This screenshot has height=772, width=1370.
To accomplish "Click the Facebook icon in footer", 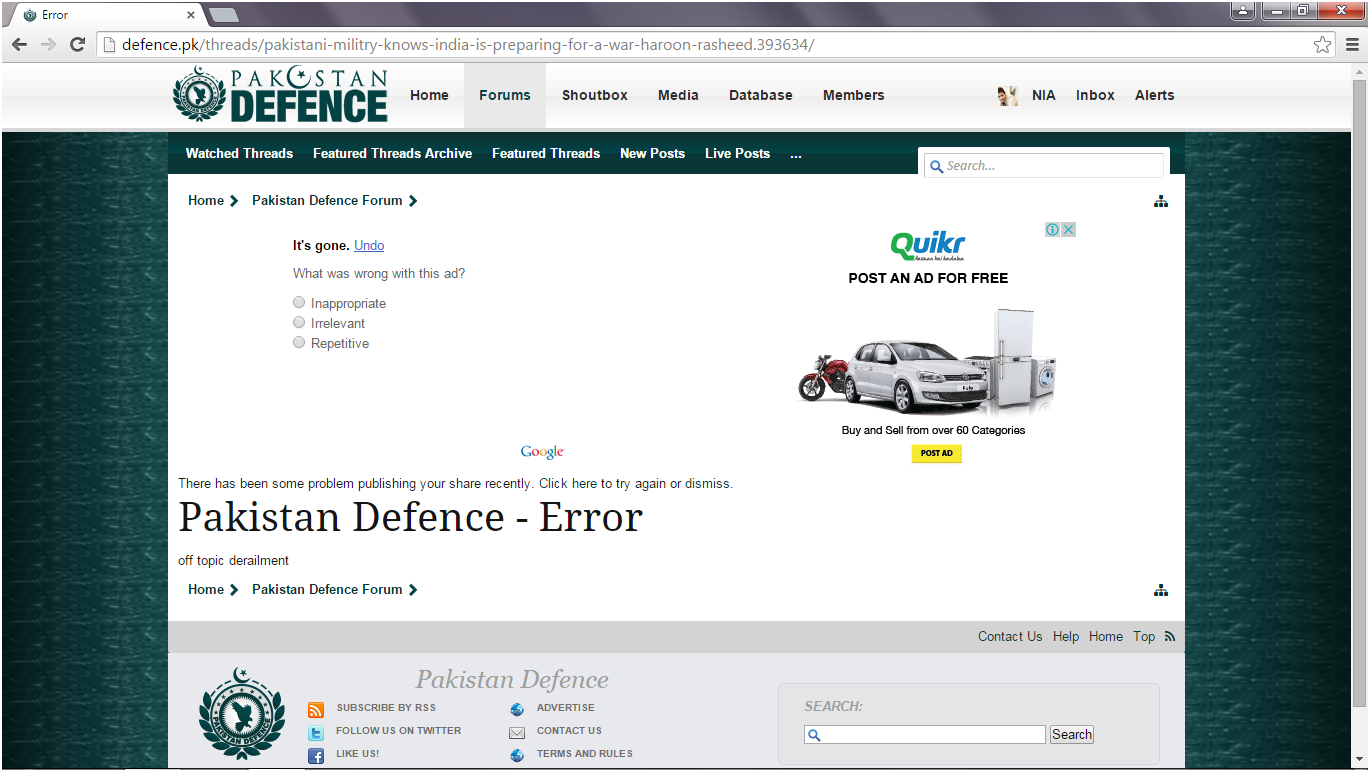I will pos(316,756).
